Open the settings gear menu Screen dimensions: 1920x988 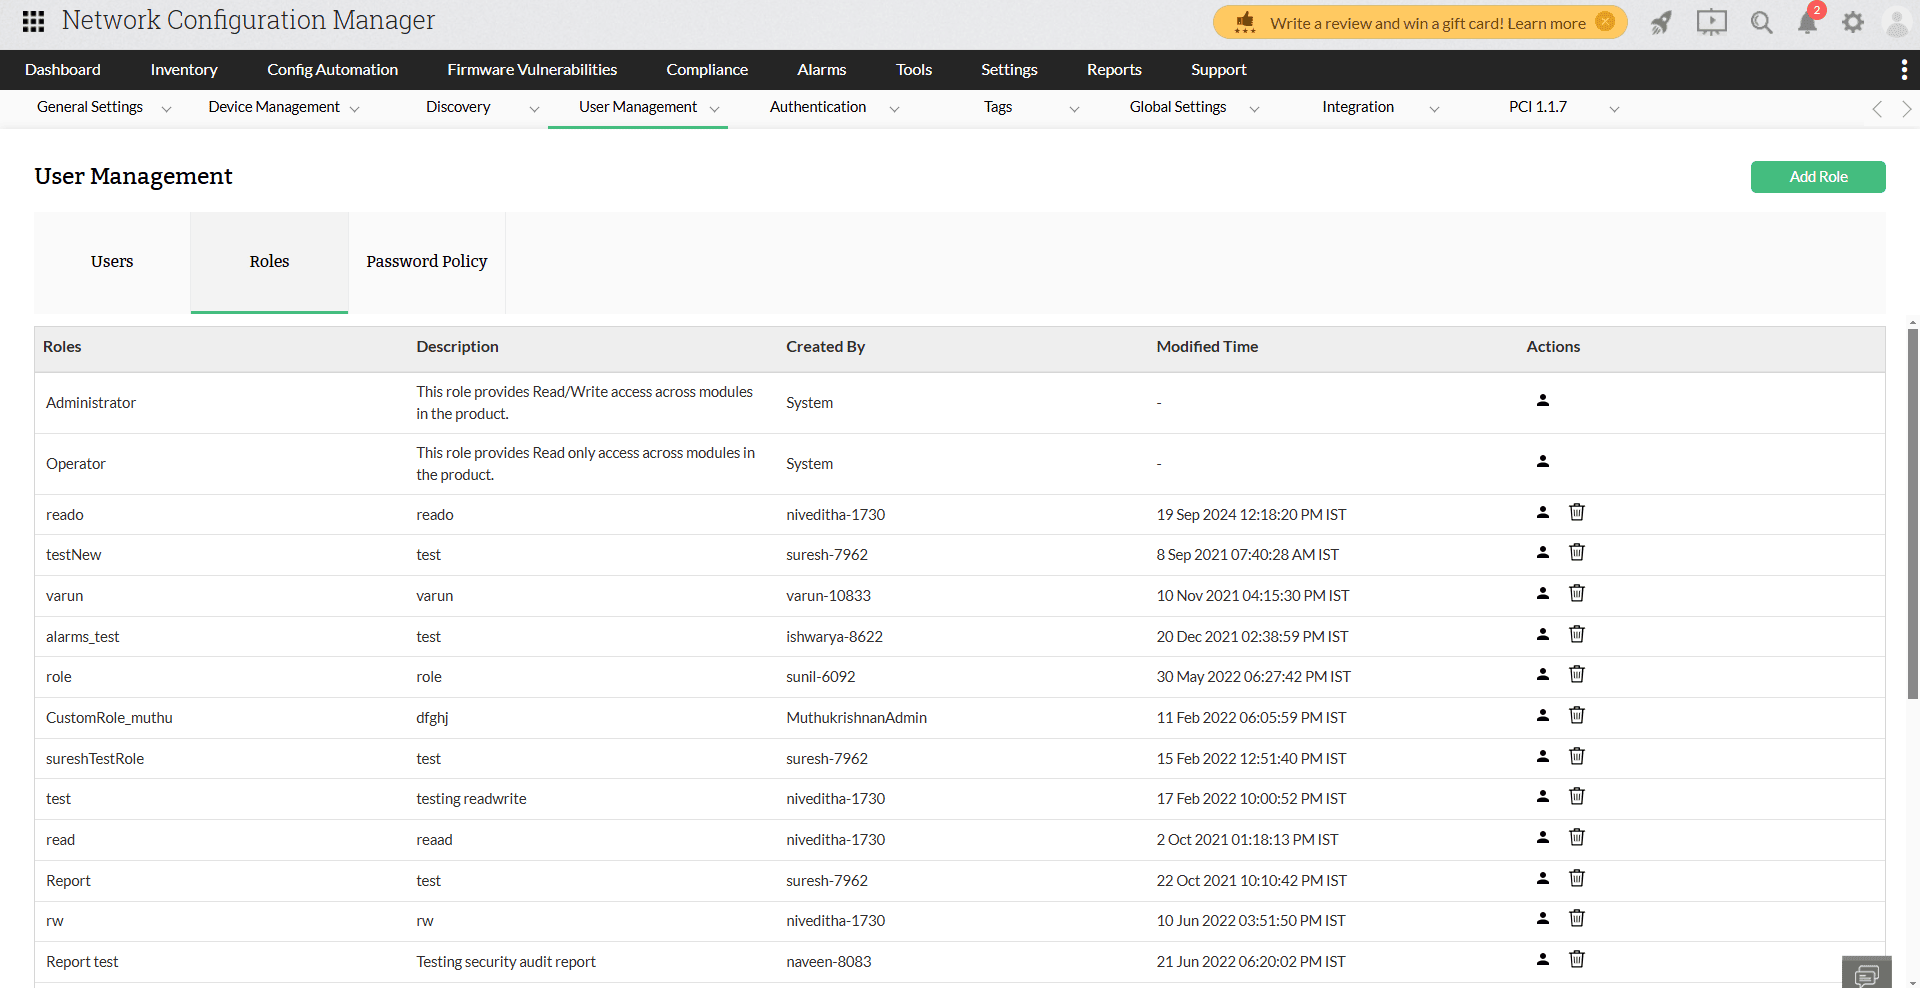(x=1853, y=22)
